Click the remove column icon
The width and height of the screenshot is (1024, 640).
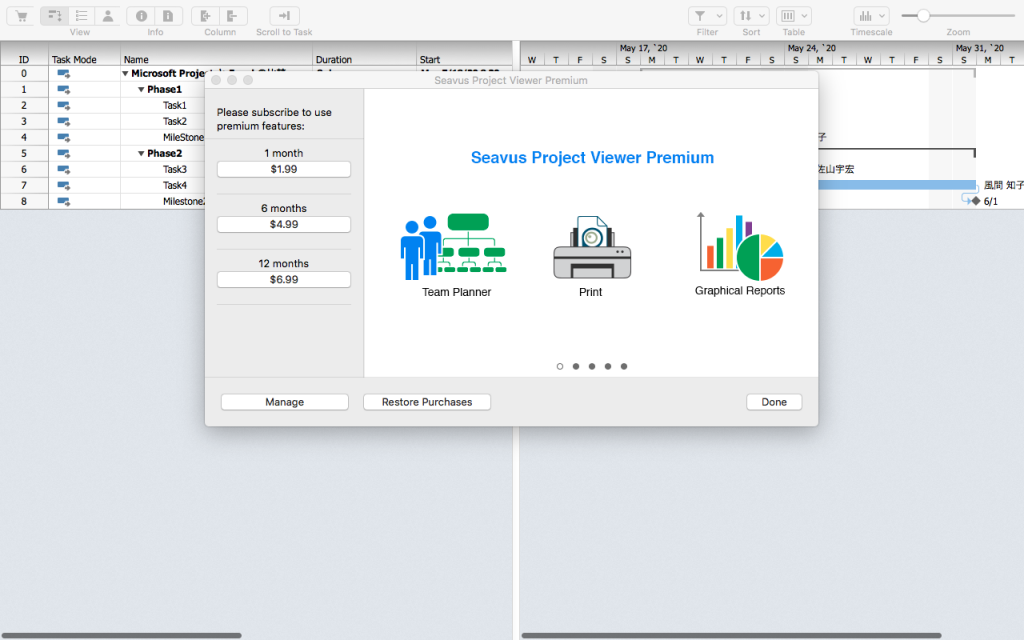coord(233,16)
